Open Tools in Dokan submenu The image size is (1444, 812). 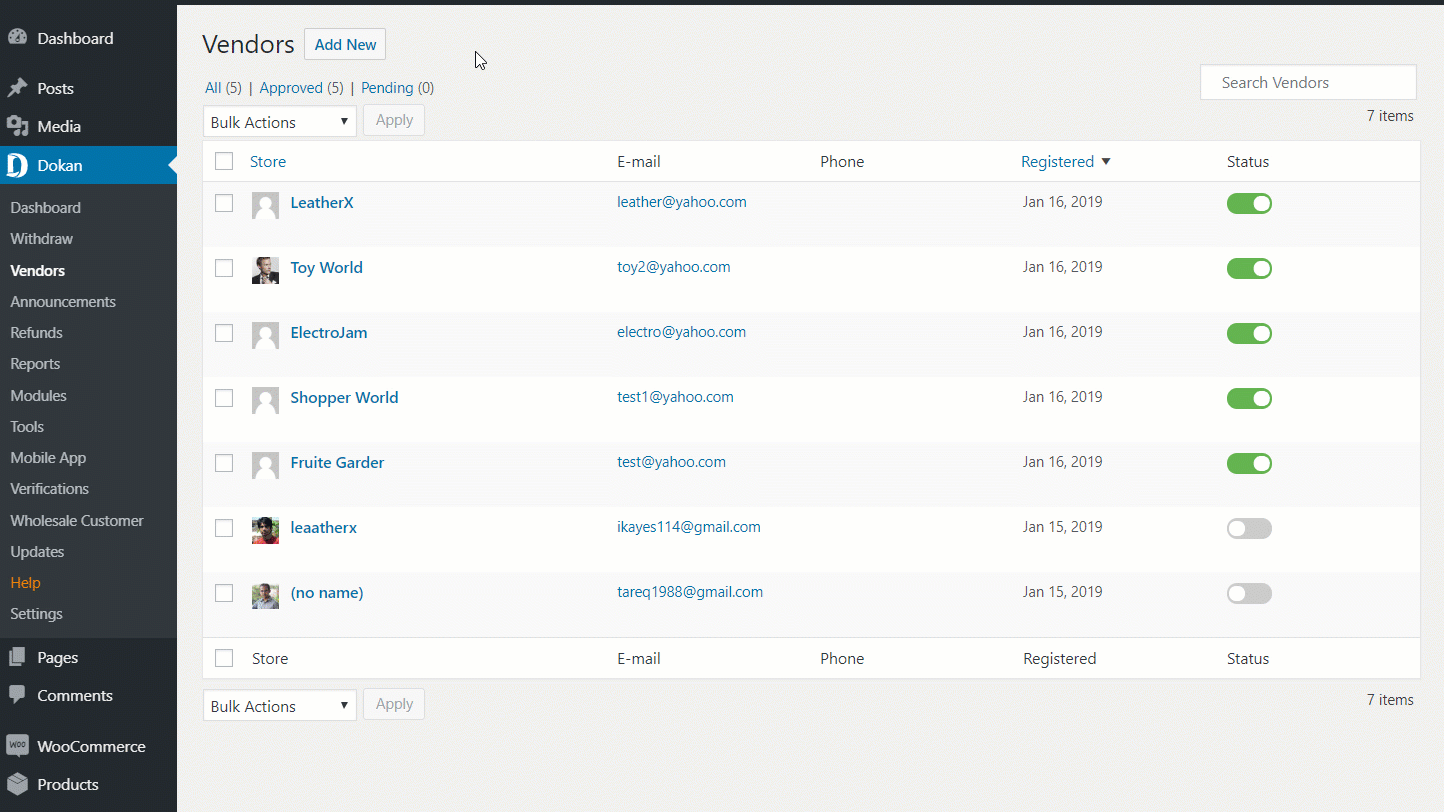click(27, 427)
